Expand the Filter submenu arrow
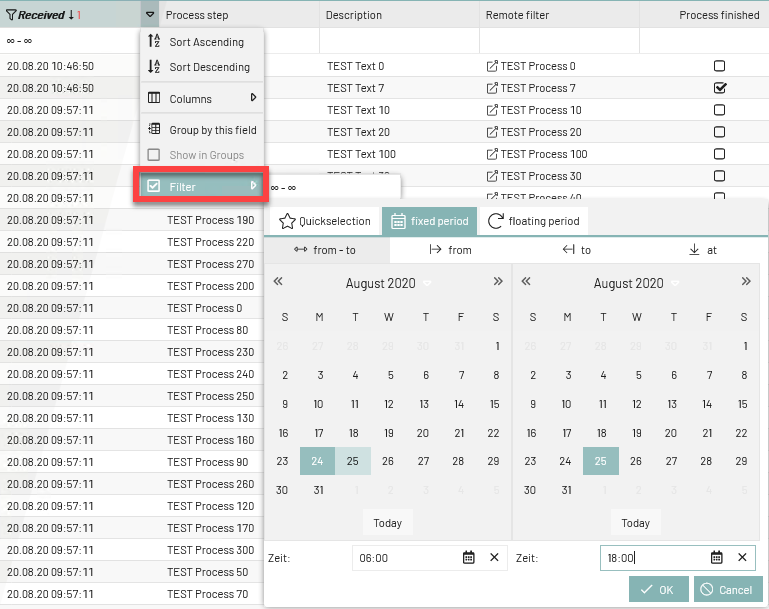 coord(254,186)
